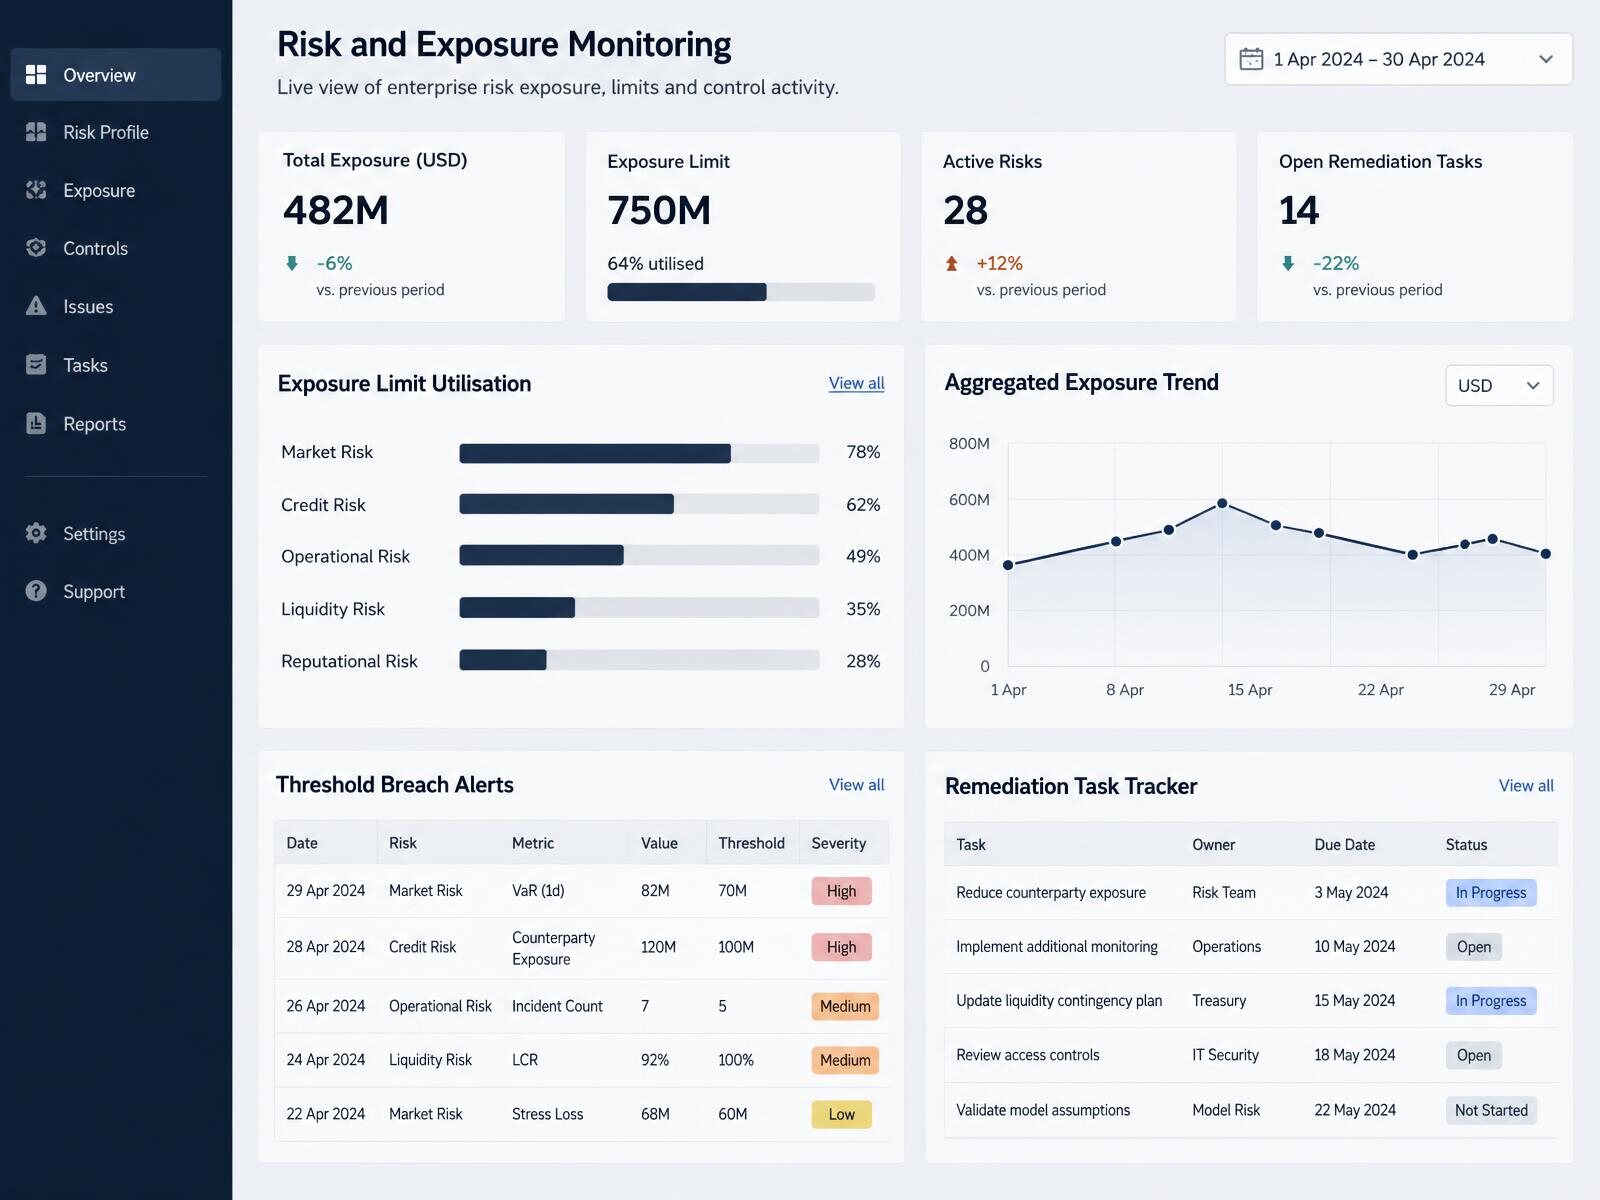
Task: Click Open status for Implement additional monitoring
Action: click(x=1474, y=947)
